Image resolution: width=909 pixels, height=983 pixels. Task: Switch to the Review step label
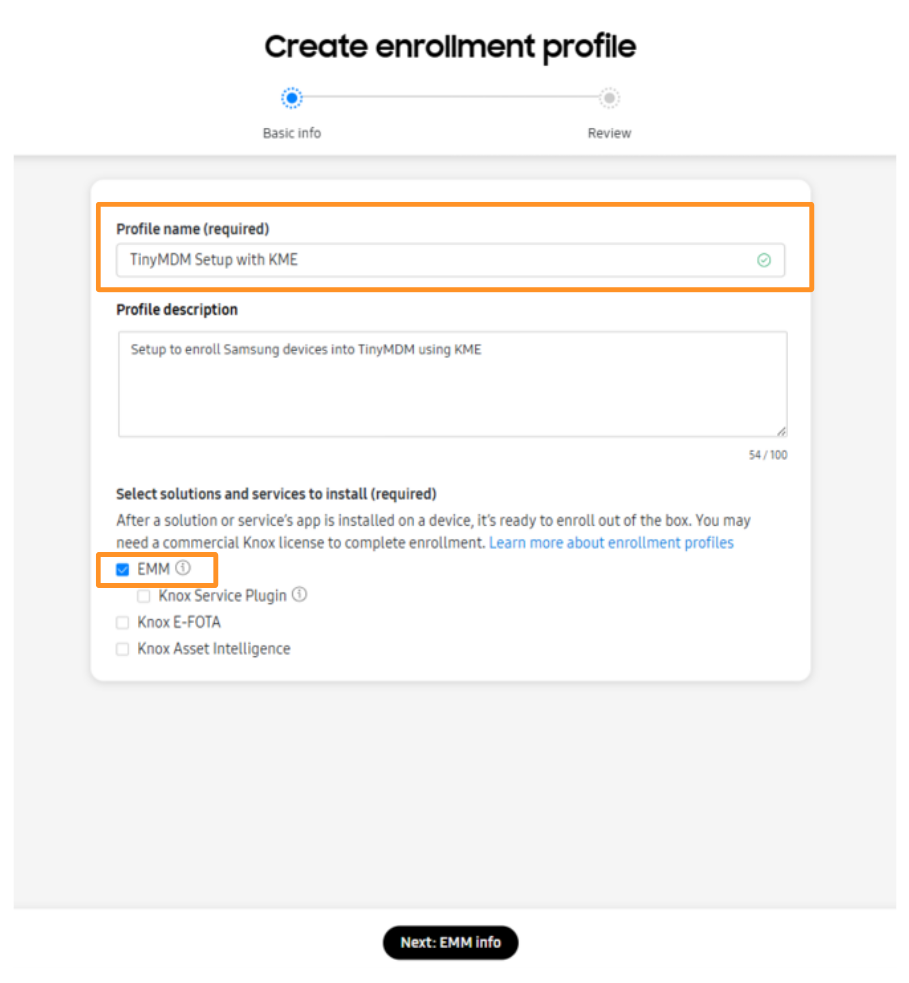click(x=609, y=133)
